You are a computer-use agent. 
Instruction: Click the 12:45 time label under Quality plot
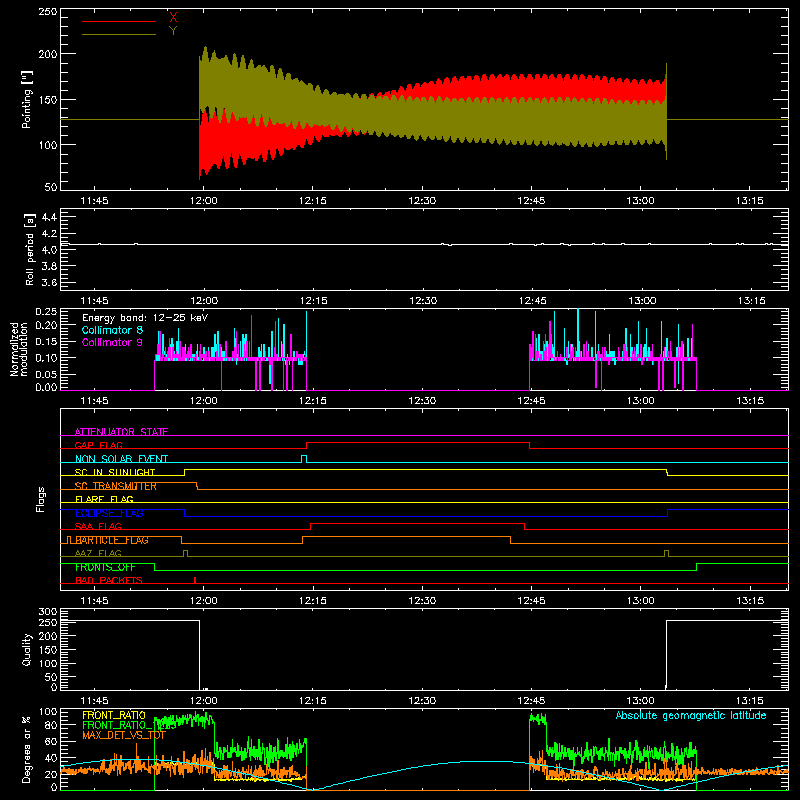[x=531, y=701]
